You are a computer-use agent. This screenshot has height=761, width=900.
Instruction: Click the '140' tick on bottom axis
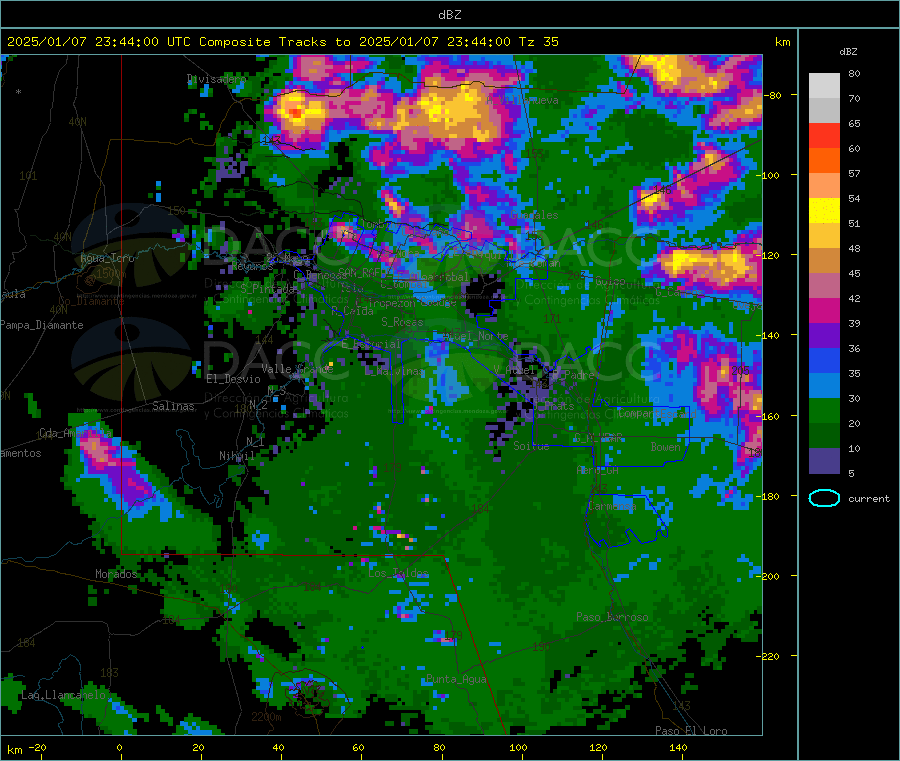(678, 747)
